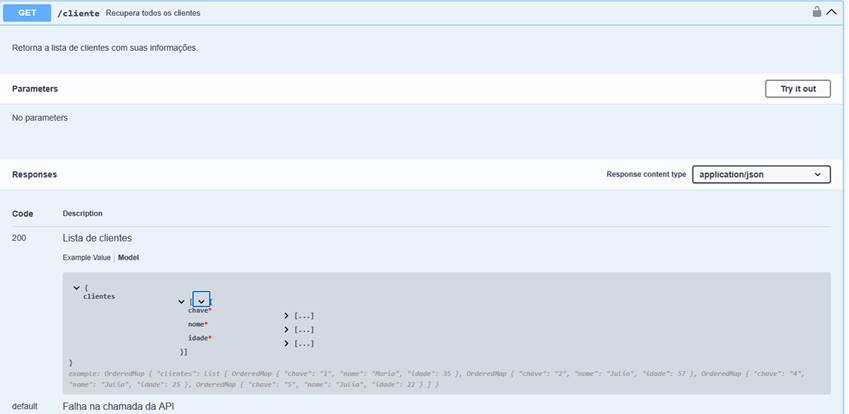Click the default response code row
This screenshot has height=414, width=849.
(x=24, y=406)
